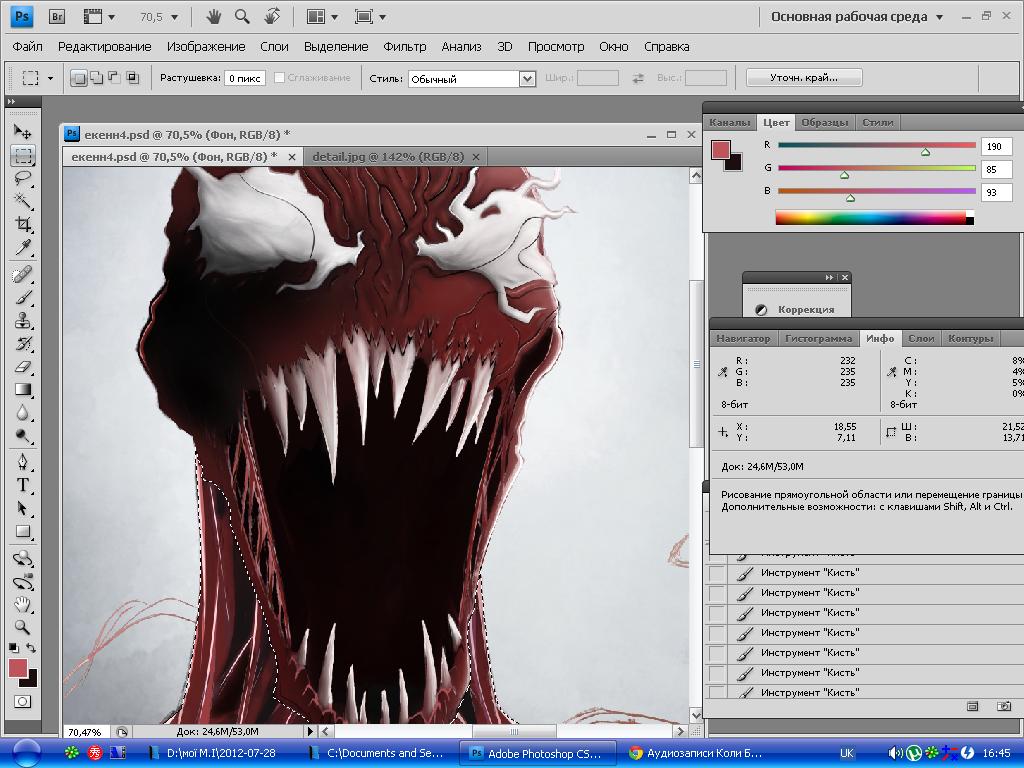The height and width of the screenshot is (768, 1024).
Task: Select the Eraser tool
Action: click(x=23, y=367)
